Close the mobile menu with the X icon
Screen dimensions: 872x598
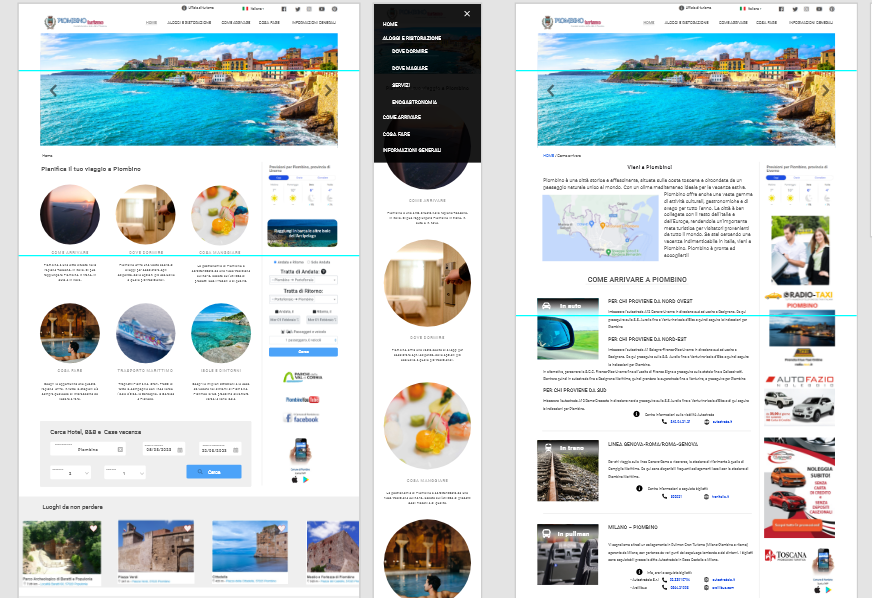(x=467, y=14)
